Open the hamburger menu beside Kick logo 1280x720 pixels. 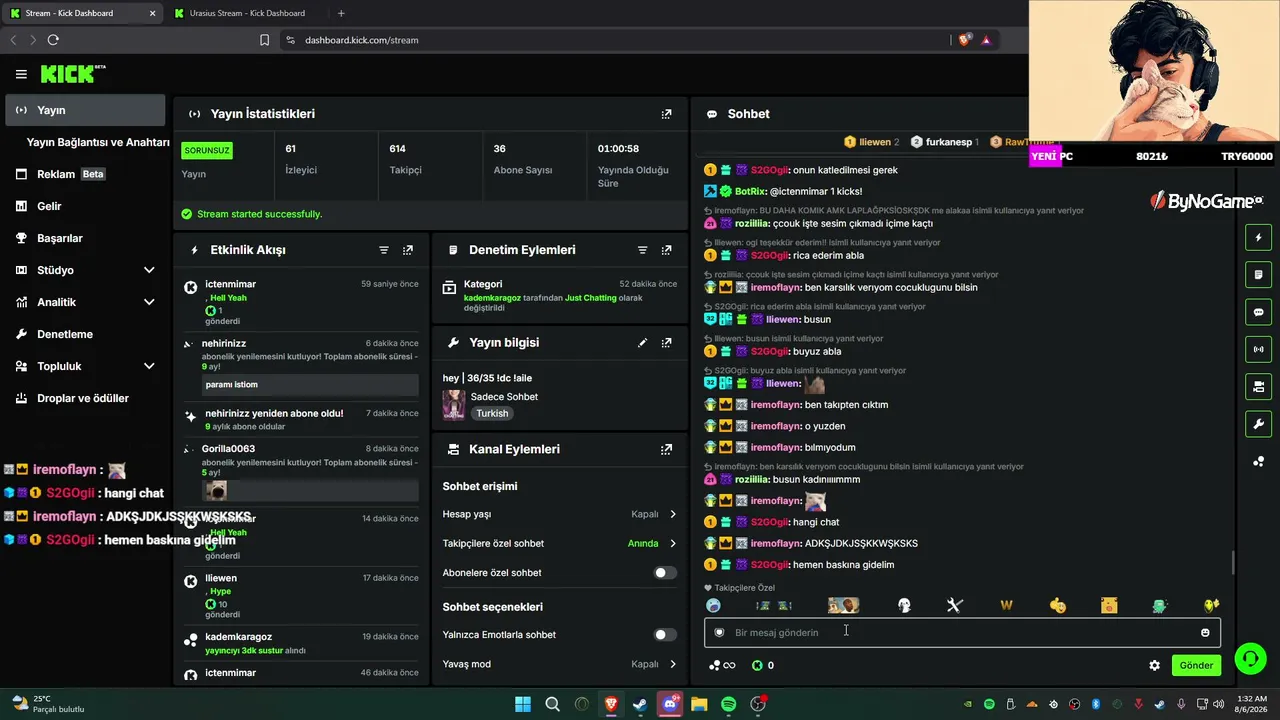pos(21,74)
